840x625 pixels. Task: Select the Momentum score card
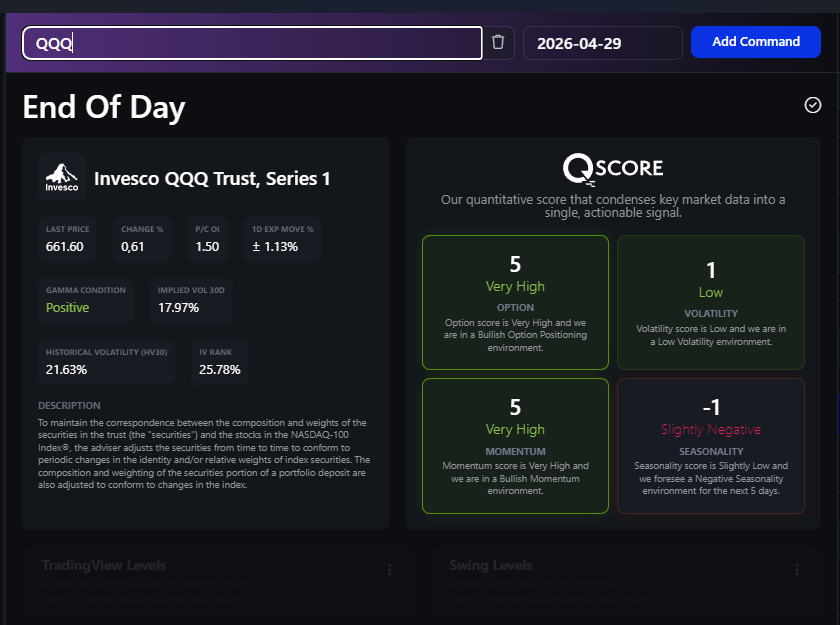(515, 446)
